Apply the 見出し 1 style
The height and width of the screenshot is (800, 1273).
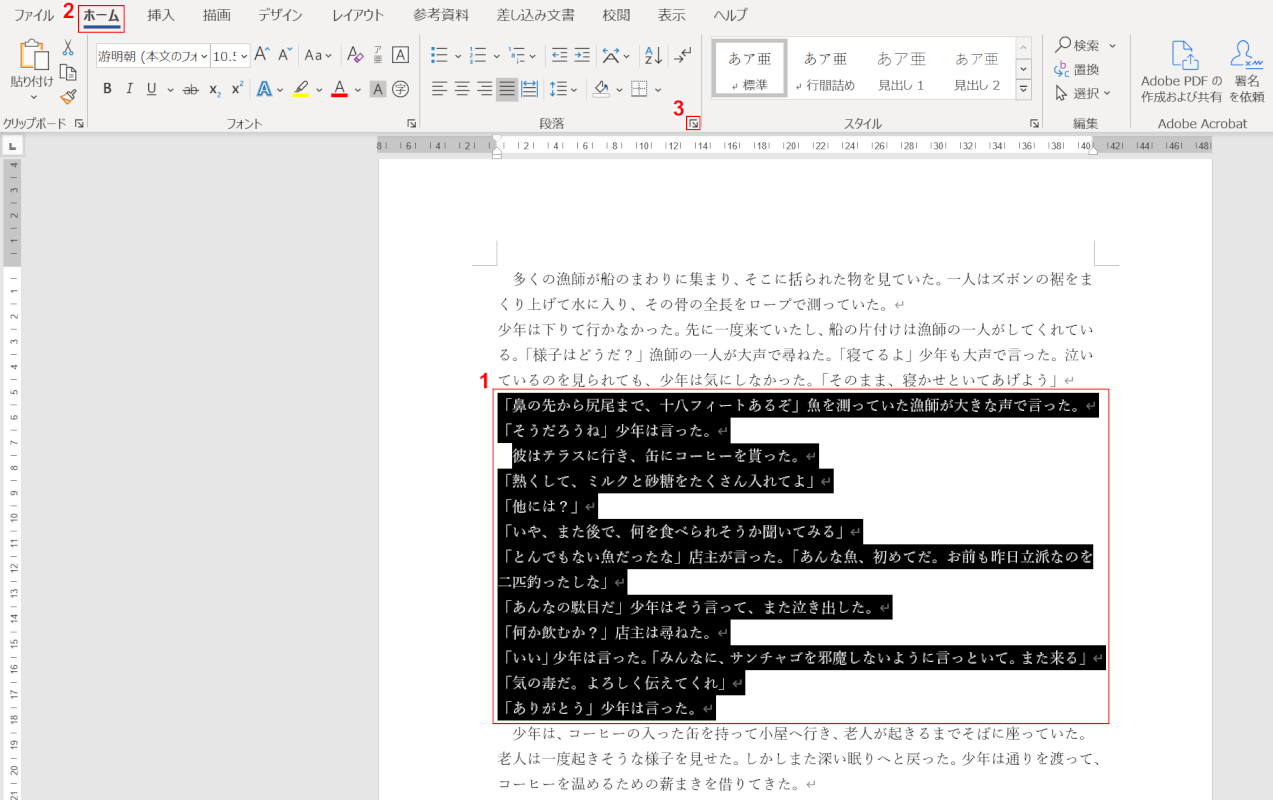pyautogui.click(x=901, y=70)
